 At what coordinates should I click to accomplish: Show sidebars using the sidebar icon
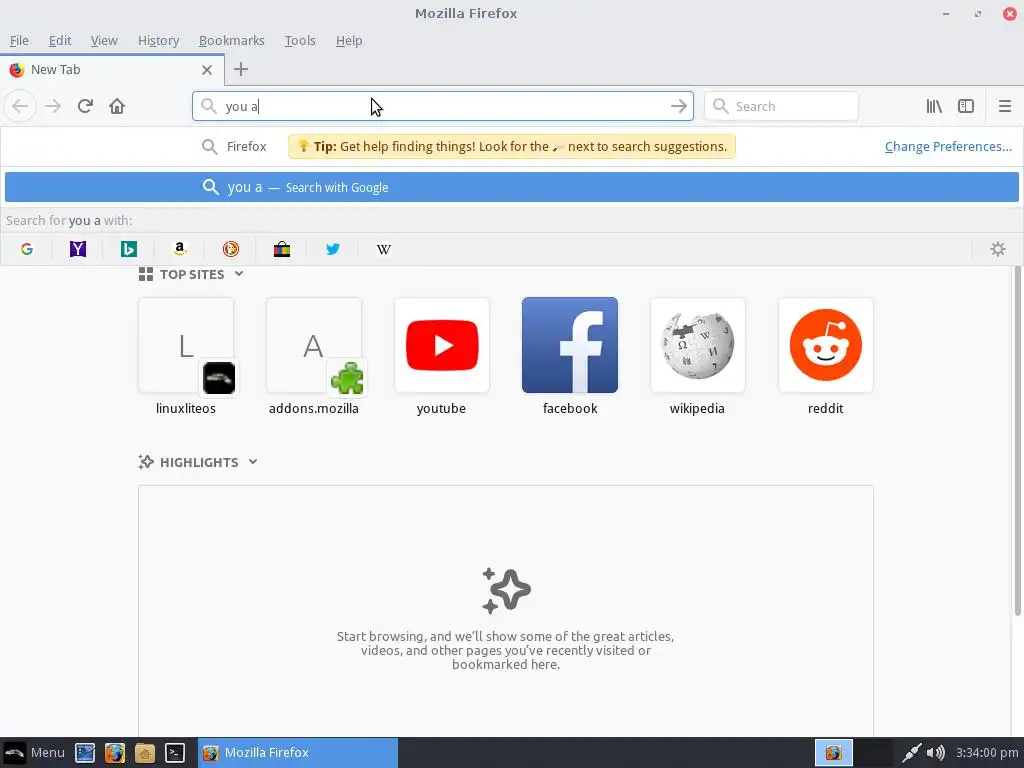coord(966,106)
